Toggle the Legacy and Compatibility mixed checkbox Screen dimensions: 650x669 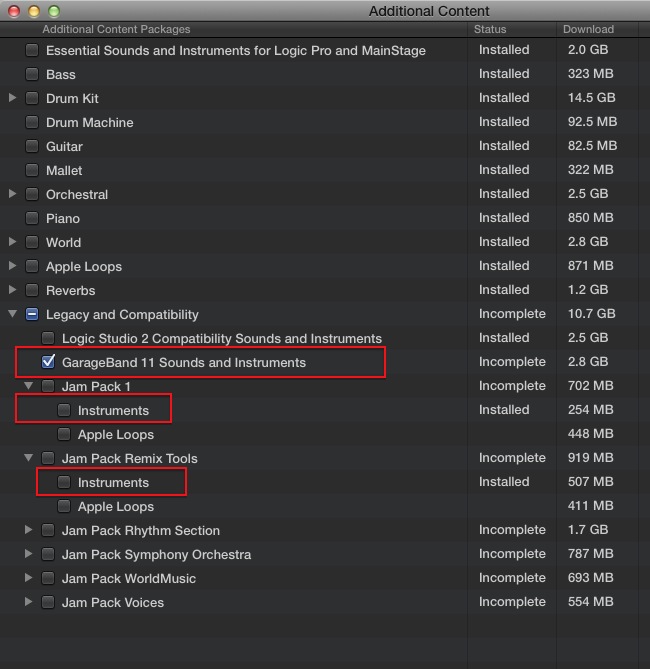point(32,314)
